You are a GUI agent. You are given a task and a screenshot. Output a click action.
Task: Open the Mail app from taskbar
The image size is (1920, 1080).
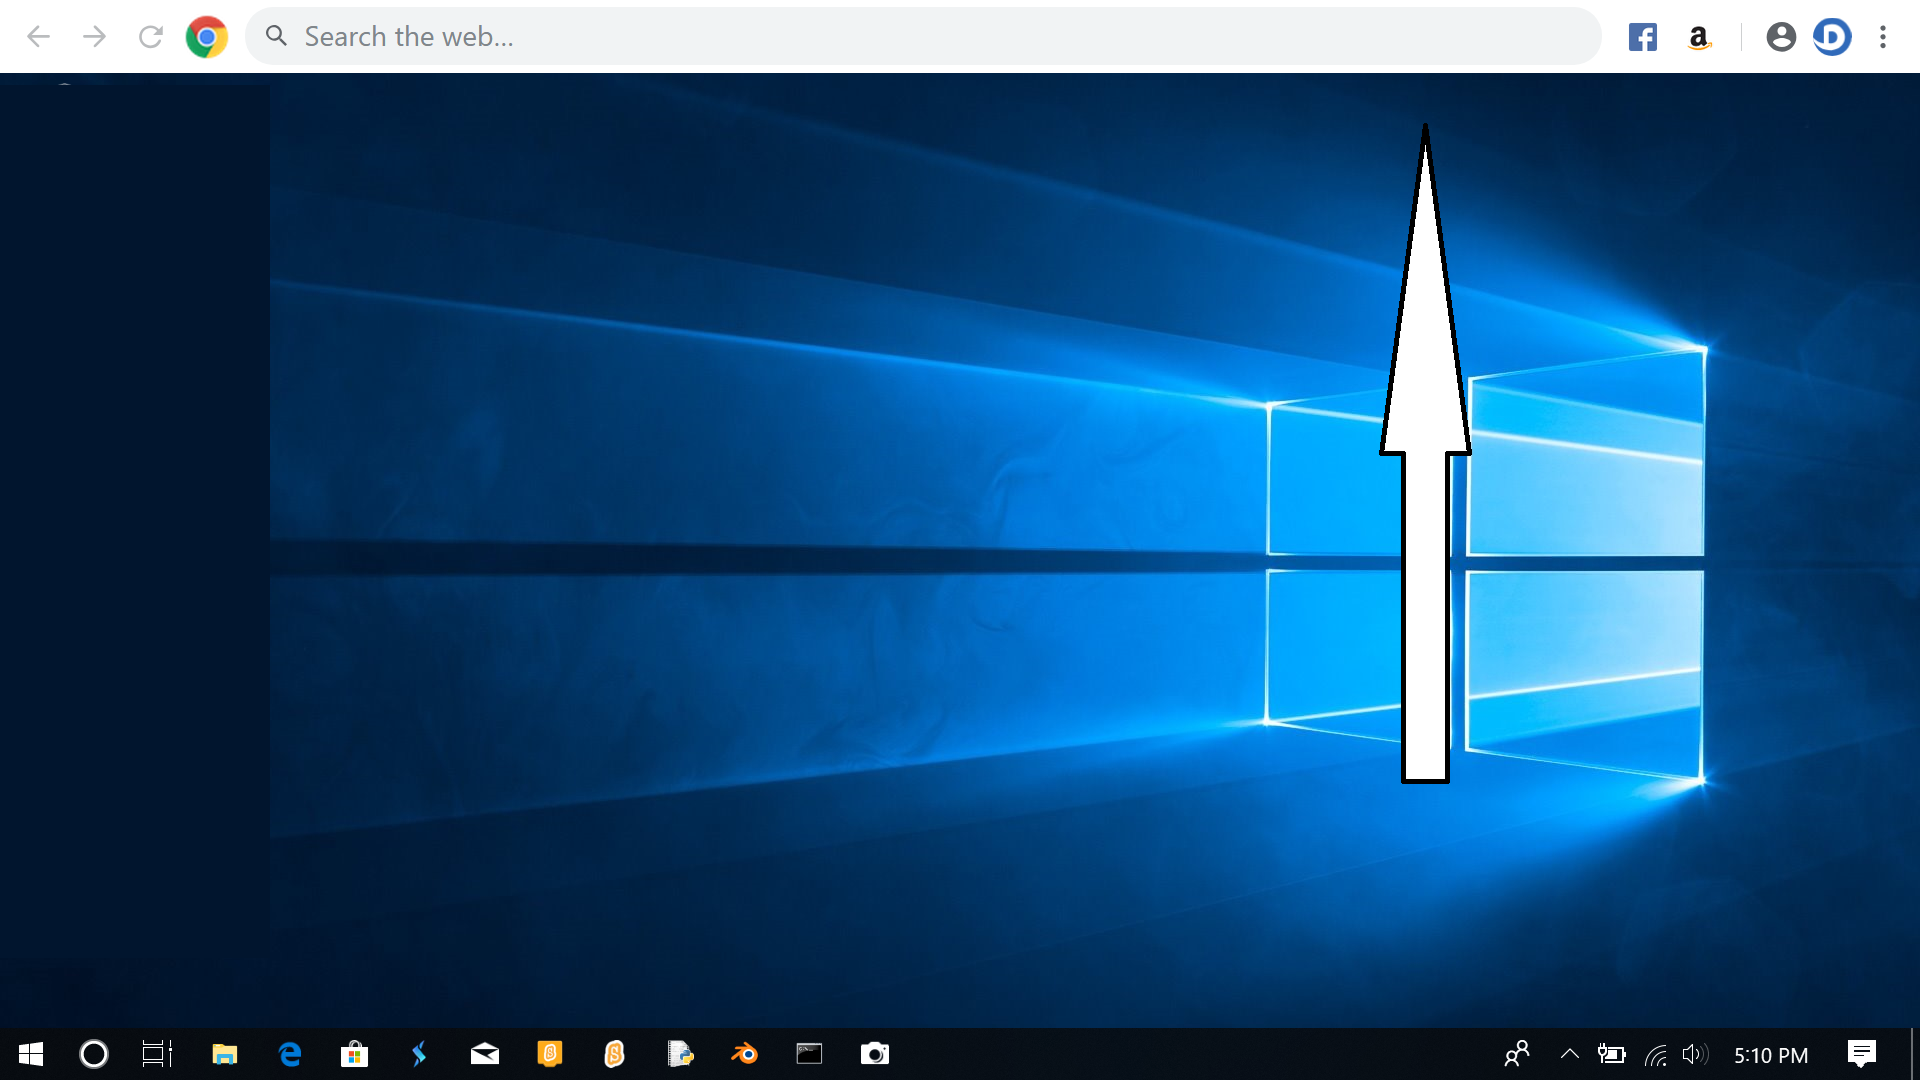pyautogui.click(x=485, y=1054)
